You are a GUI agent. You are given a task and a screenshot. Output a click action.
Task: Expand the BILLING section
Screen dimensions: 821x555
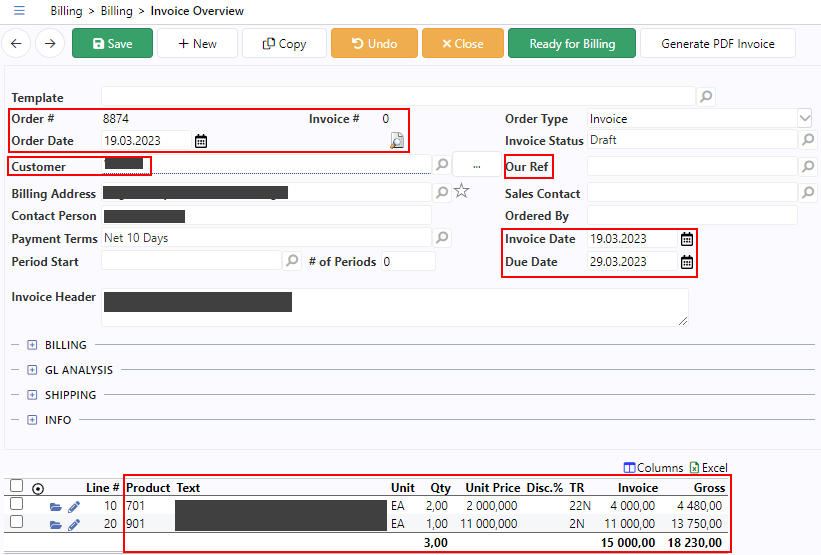click(x=32, y=345)
